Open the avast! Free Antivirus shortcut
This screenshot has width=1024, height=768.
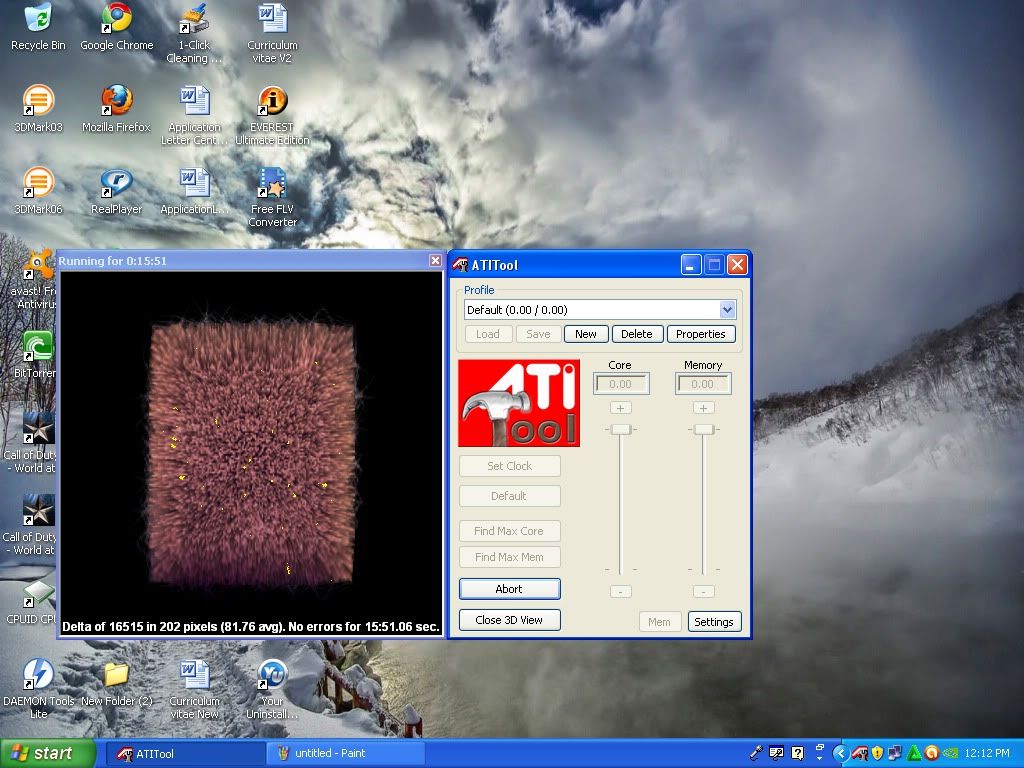pyautogui.click(x=36, y=279)
